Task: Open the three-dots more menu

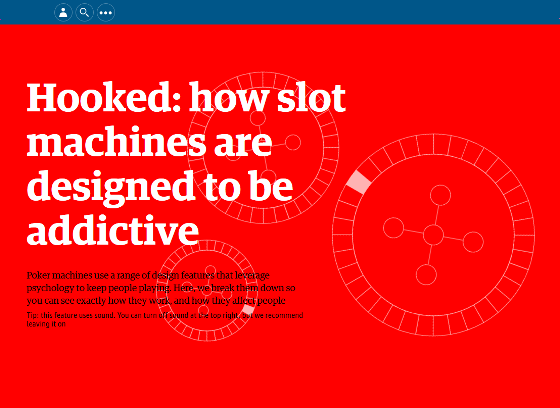Action: click(106, 13)
